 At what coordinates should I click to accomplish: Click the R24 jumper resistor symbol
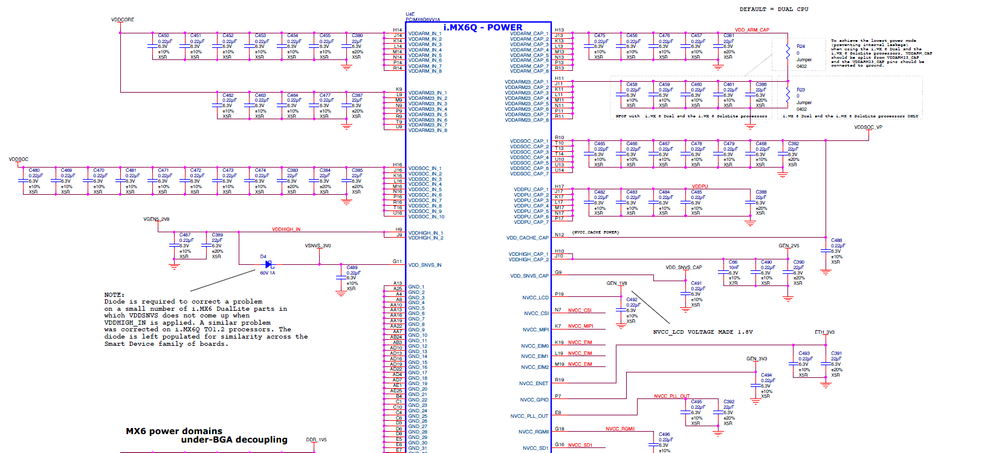point(788,50)
